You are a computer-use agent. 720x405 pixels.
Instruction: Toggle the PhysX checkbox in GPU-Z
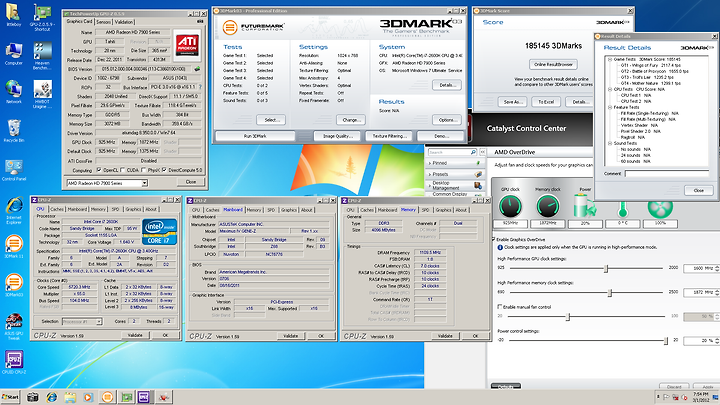tap(144, 170)
